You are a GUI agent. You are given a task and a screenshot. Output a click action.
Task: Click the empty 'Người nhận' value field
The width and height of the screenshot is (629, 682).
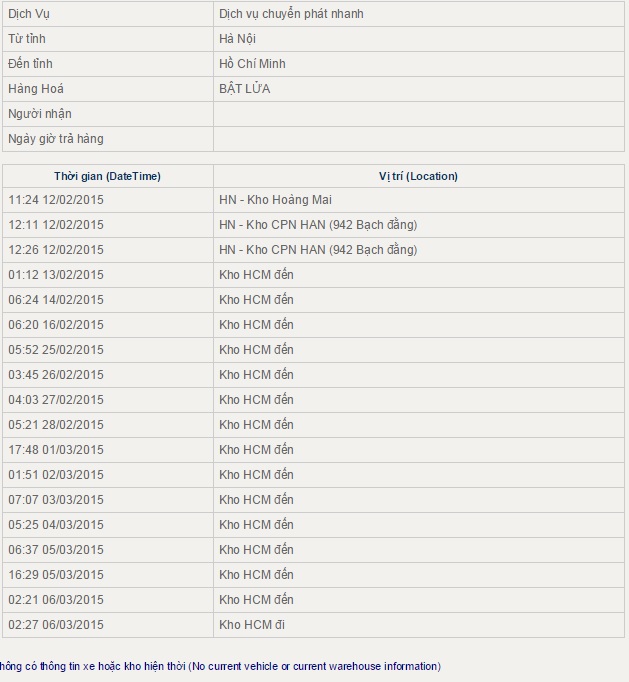pos(418,114)
